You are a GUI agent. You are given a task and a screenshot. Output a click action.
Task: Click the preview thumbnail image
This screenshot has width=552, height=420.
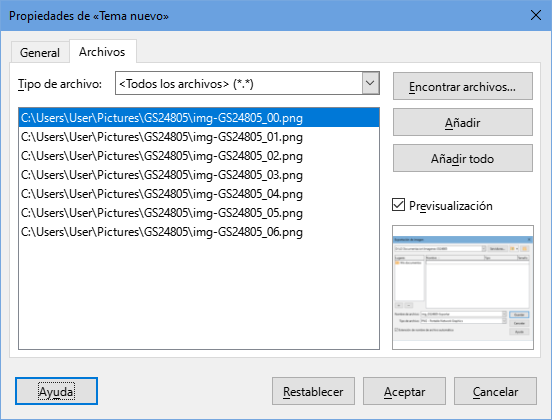click(463, 288)
